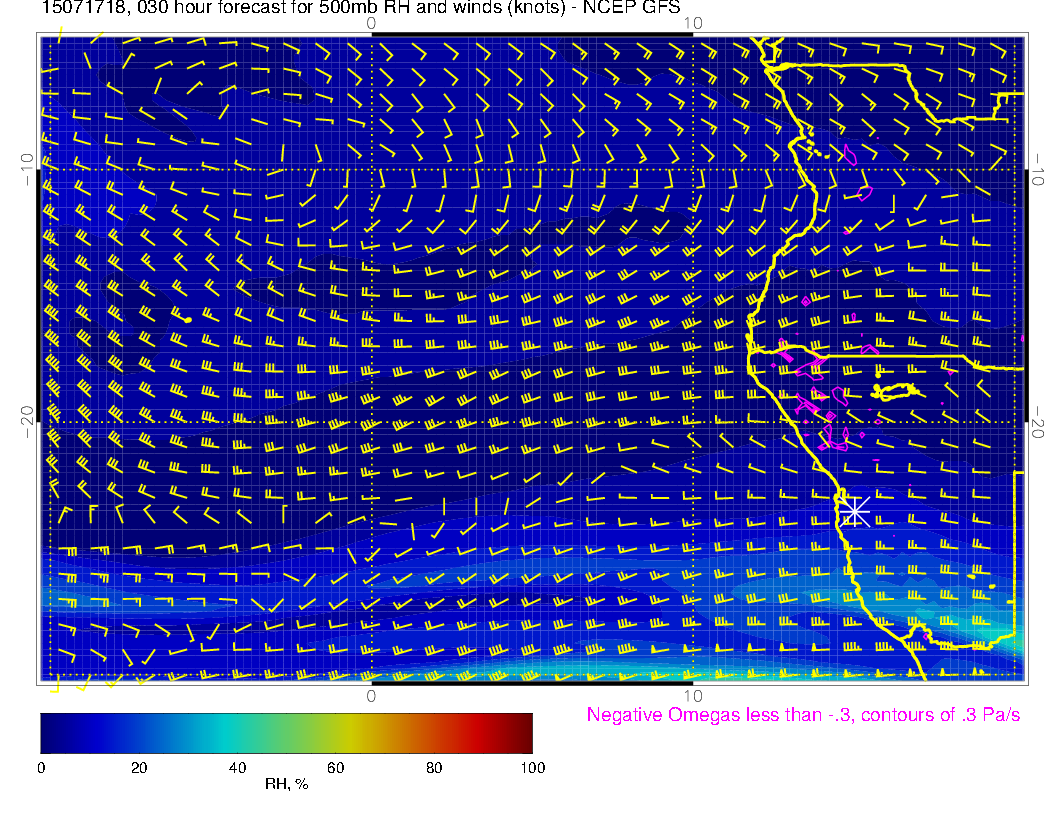This screenshot has height=816, width=1056.
Task: Click the right axis latitude label -20
Action: pos(1039,421)
